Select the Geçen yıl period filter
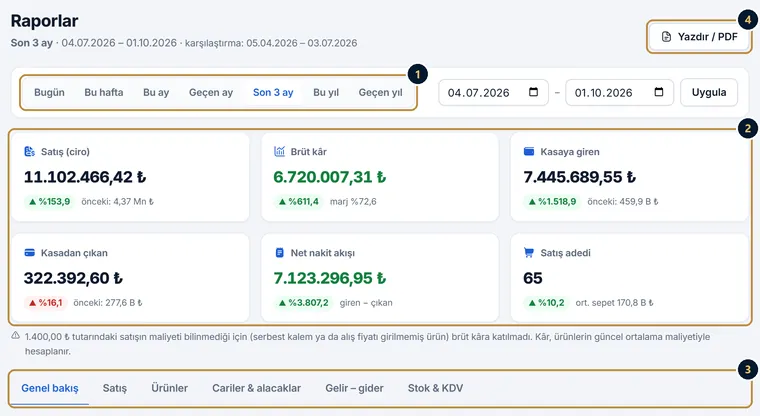Viewport: 760px width, 416px height. click(380, 93)
